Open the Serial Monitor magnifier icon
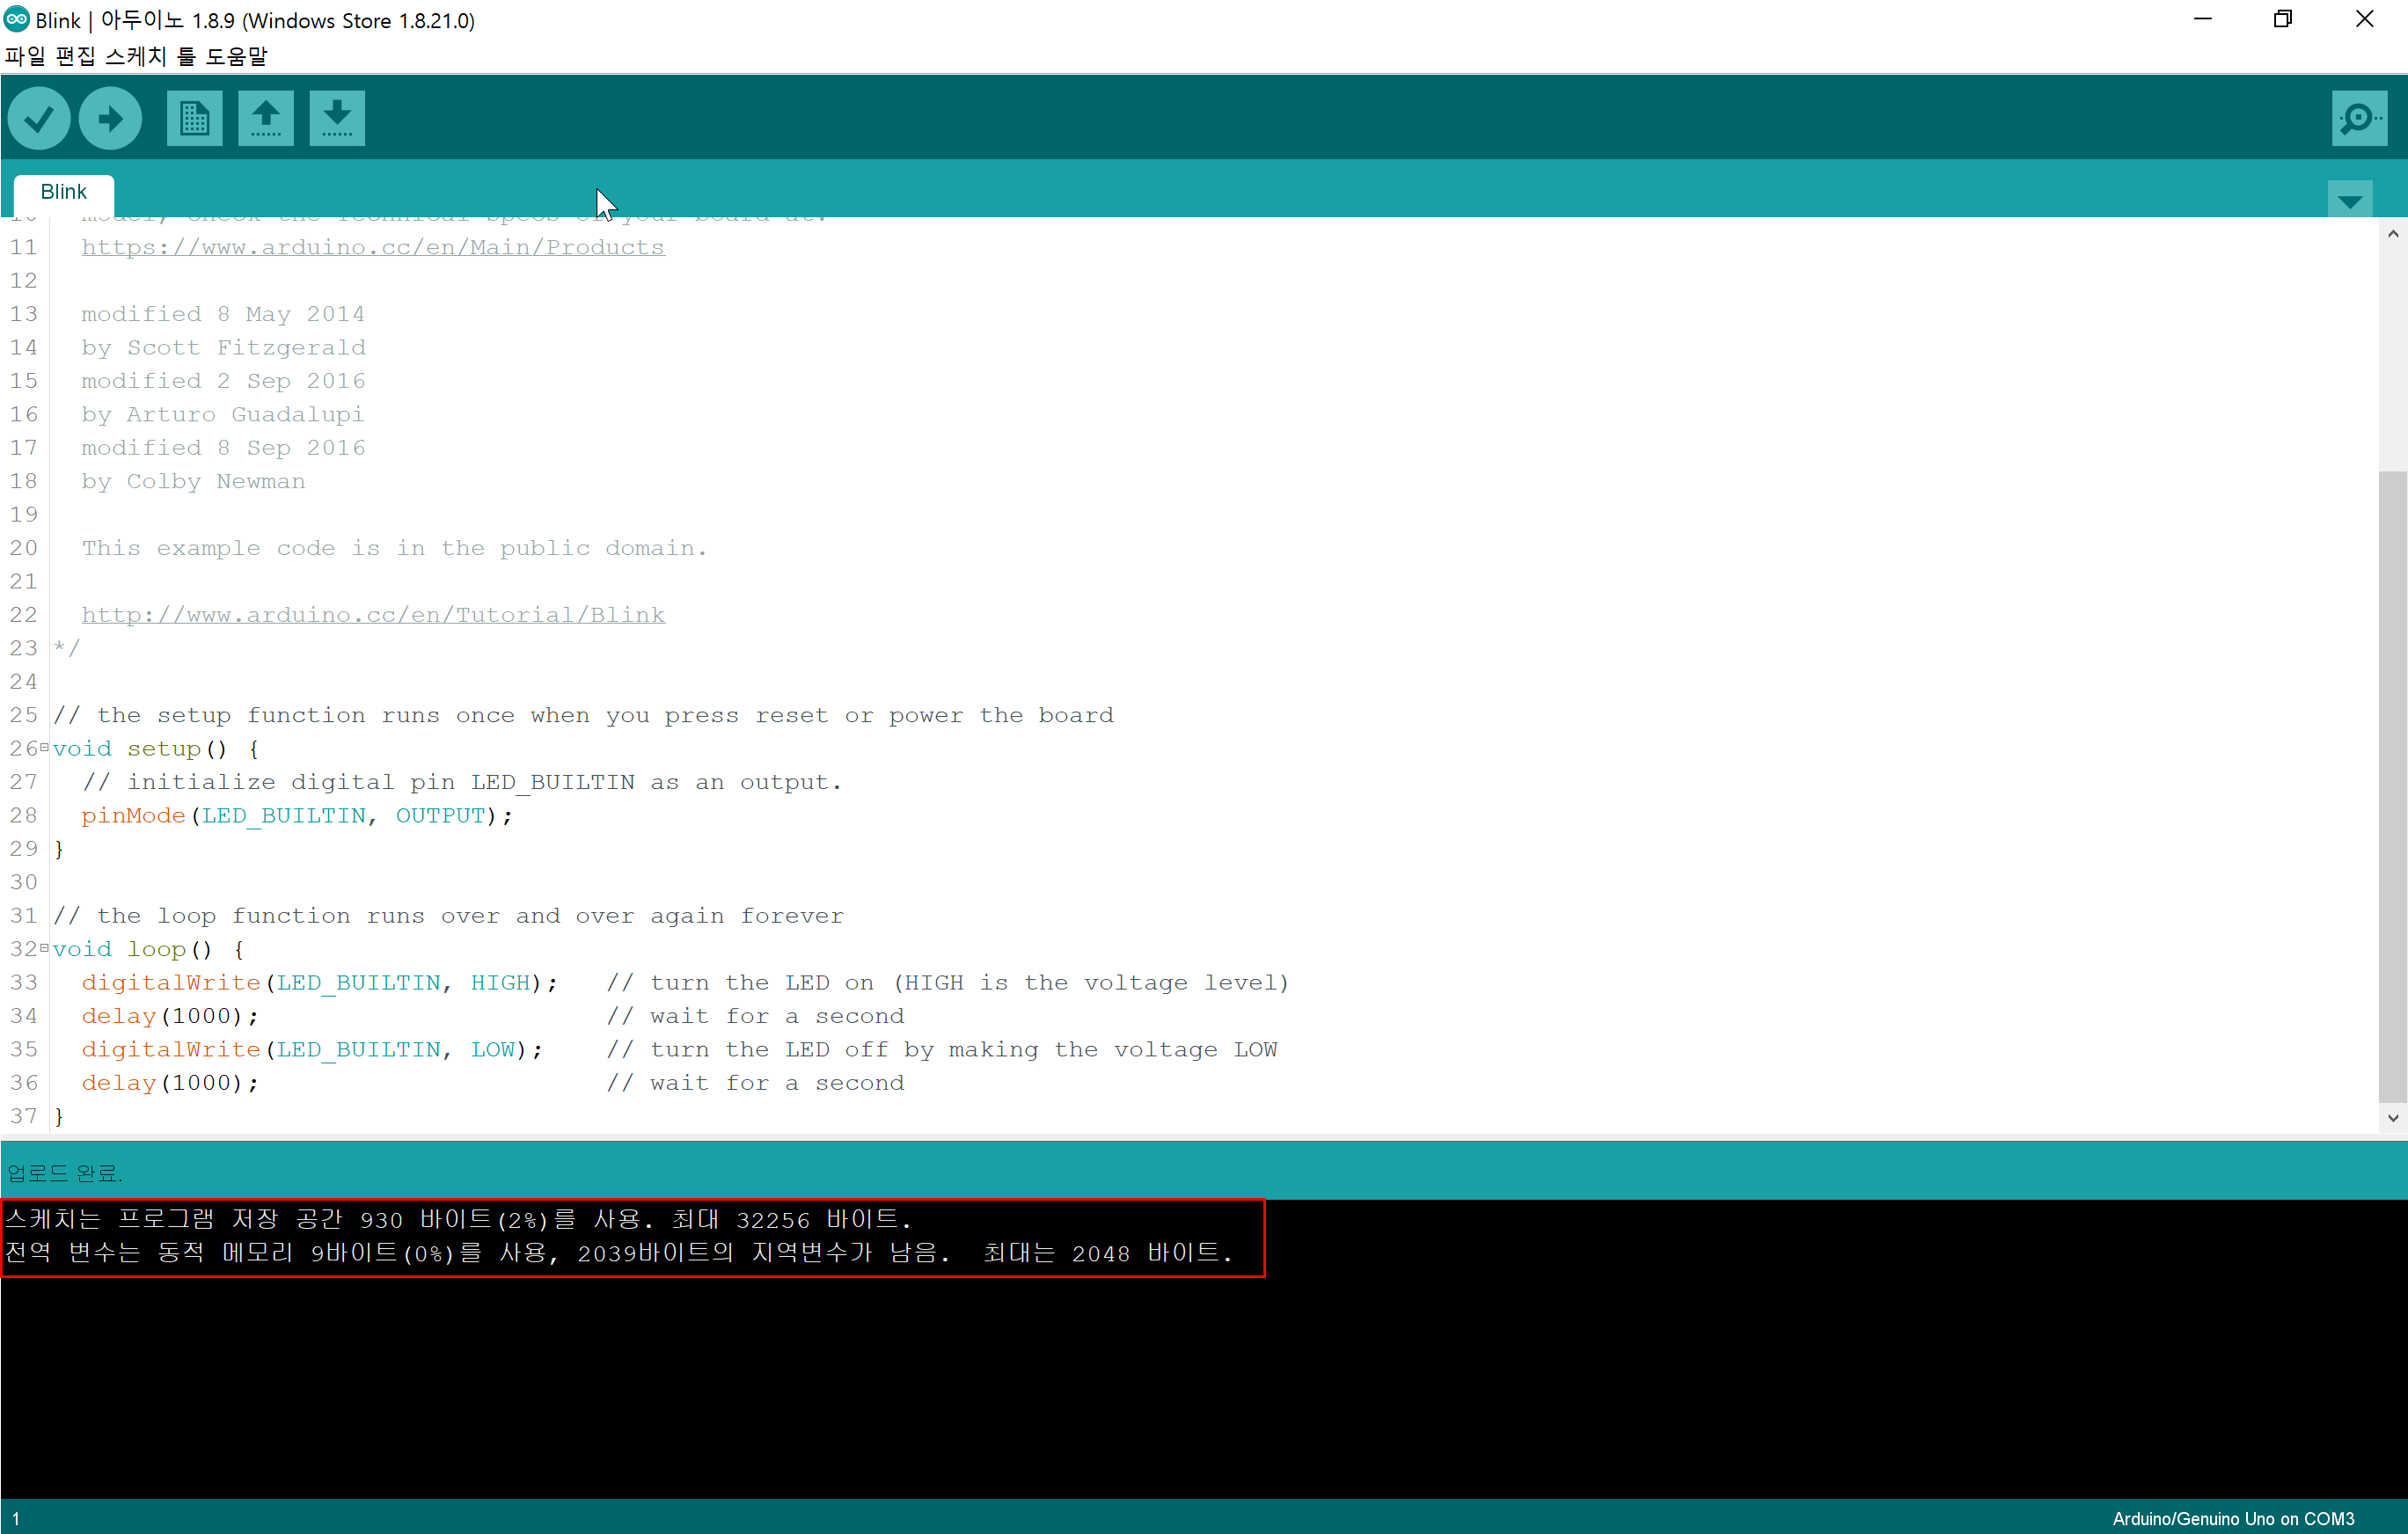Image resolution: width=2408 pixels, height=1534 pixels. (x=2359, y=119)
